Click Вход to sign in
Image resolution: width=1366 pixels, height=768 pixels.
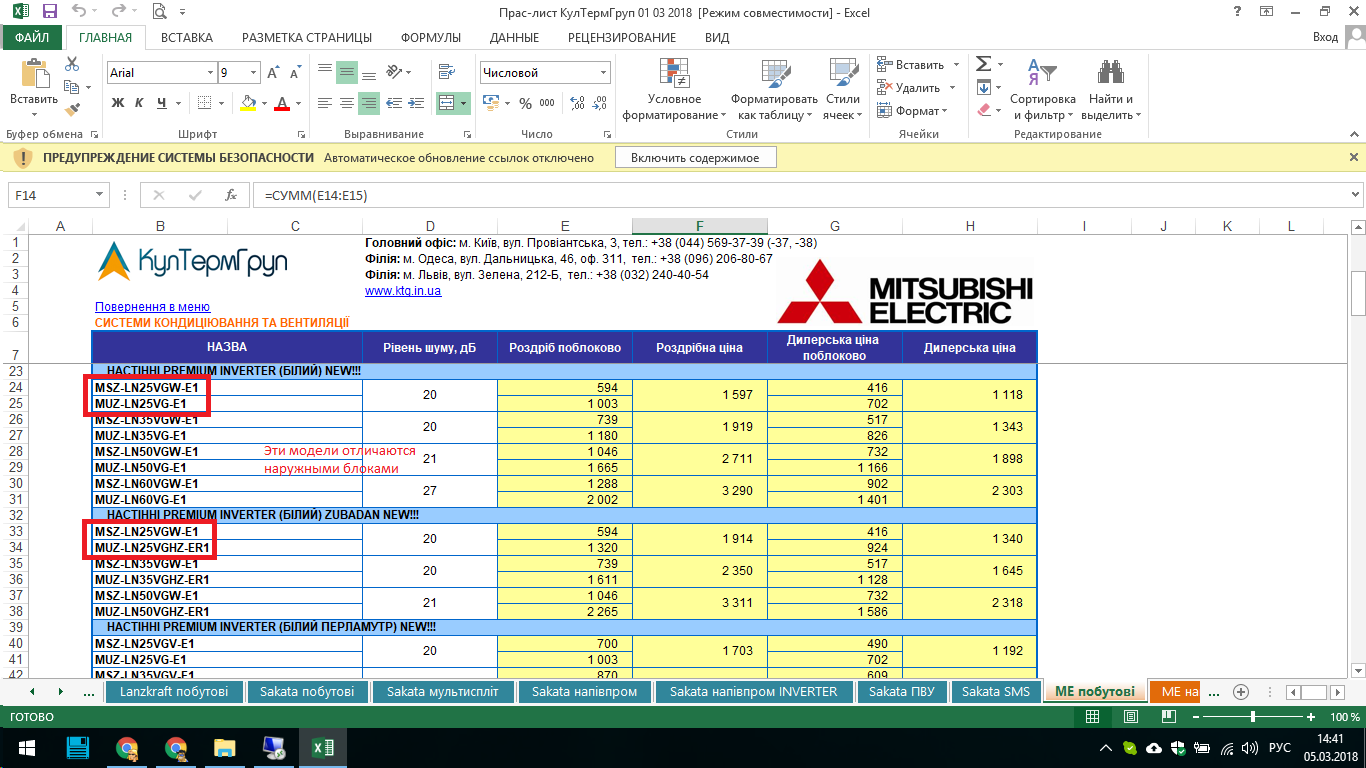click(1324, 37)
